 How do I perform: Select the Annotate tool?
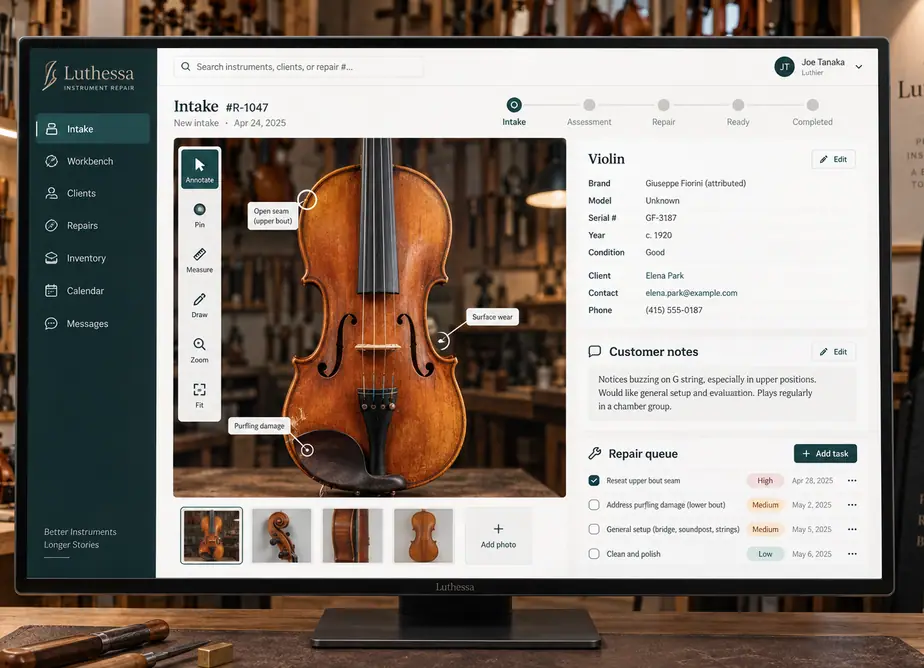(x=200, y=169)
